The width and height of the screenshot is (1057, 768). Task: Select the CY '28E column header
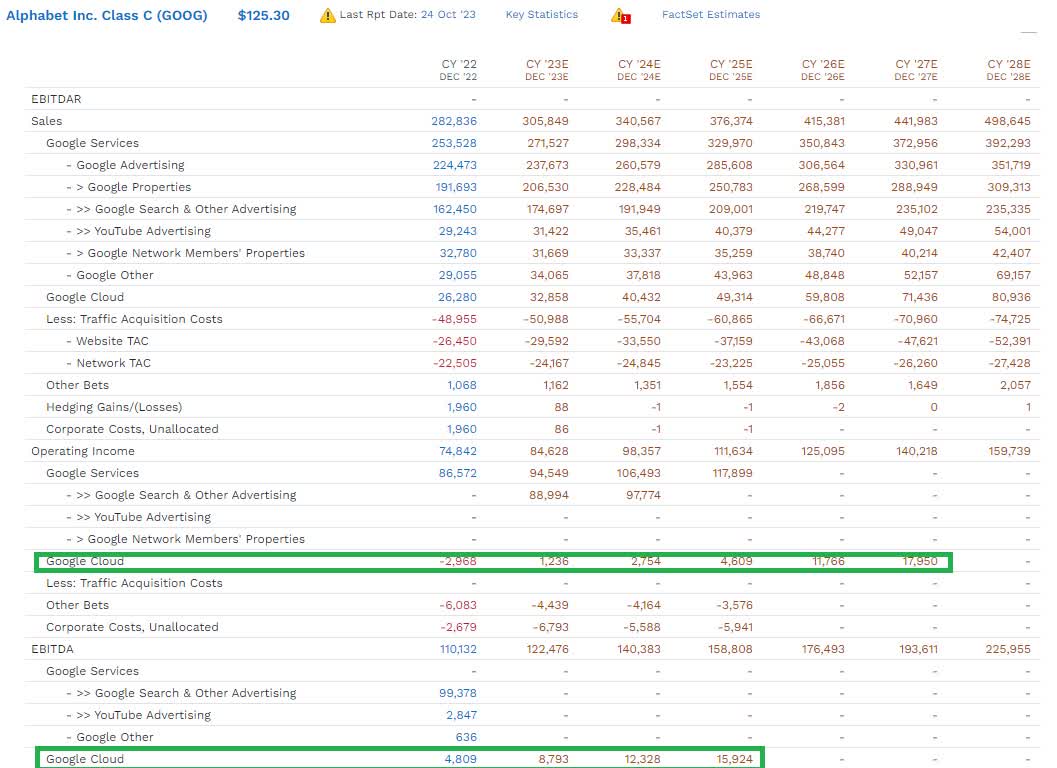[x=1009, y=70]
